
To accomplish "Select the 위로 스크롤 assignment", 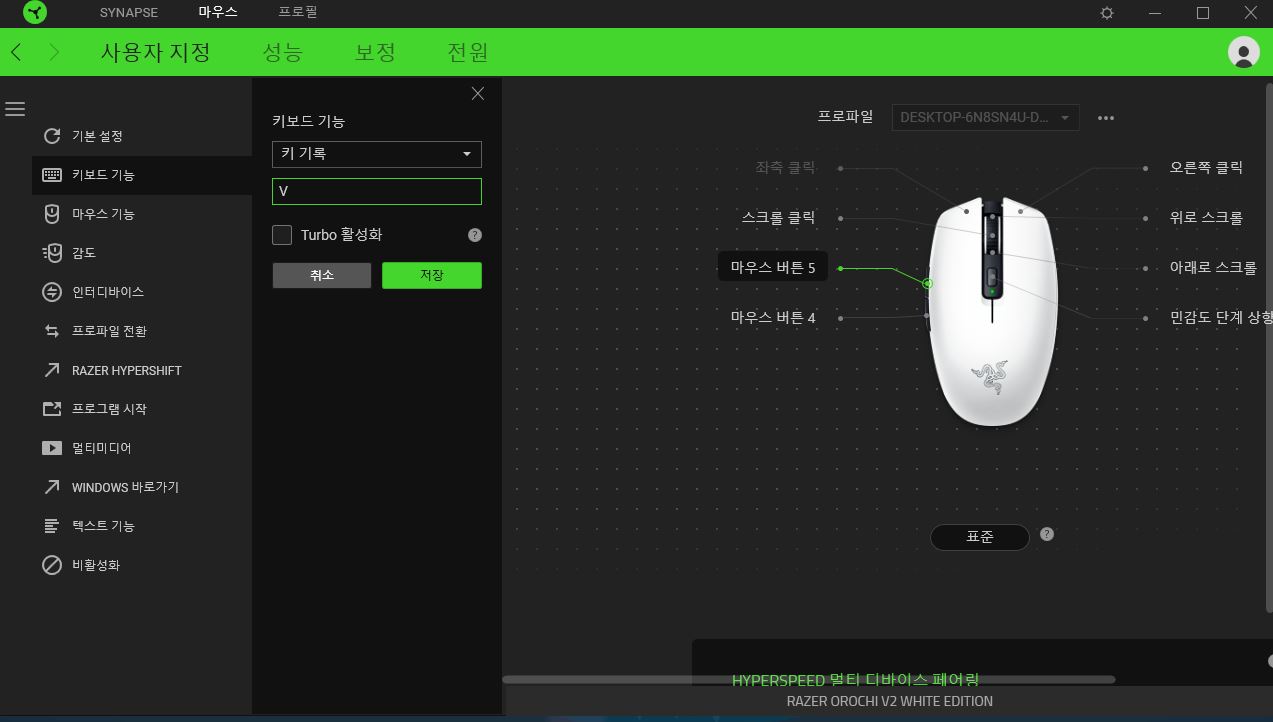I will tap(1206, 217).
